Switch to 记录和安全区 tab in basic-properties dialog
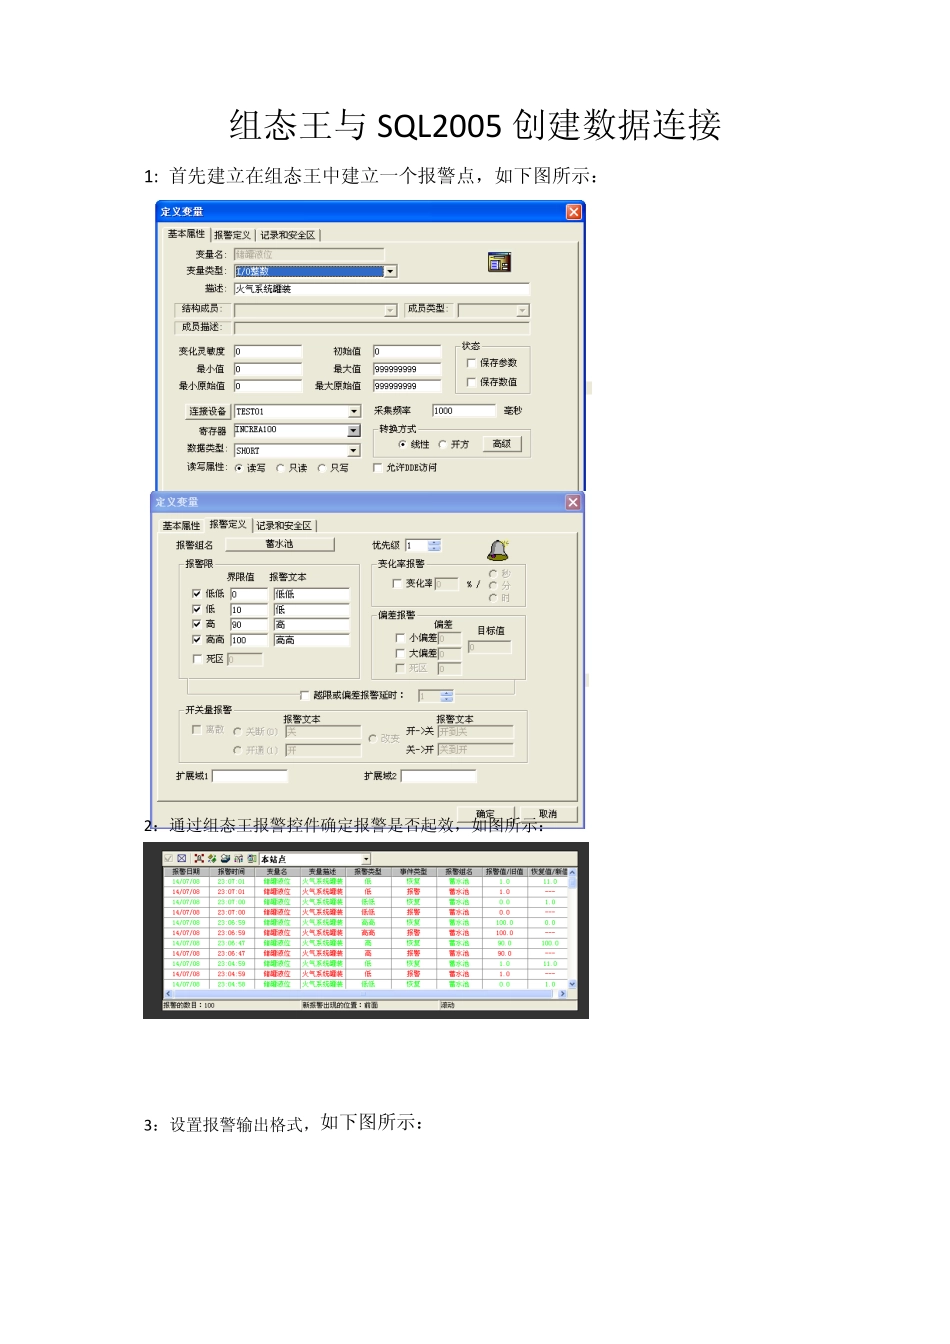The width and height of the screenshot is (950, 1344). coord(288,235)
